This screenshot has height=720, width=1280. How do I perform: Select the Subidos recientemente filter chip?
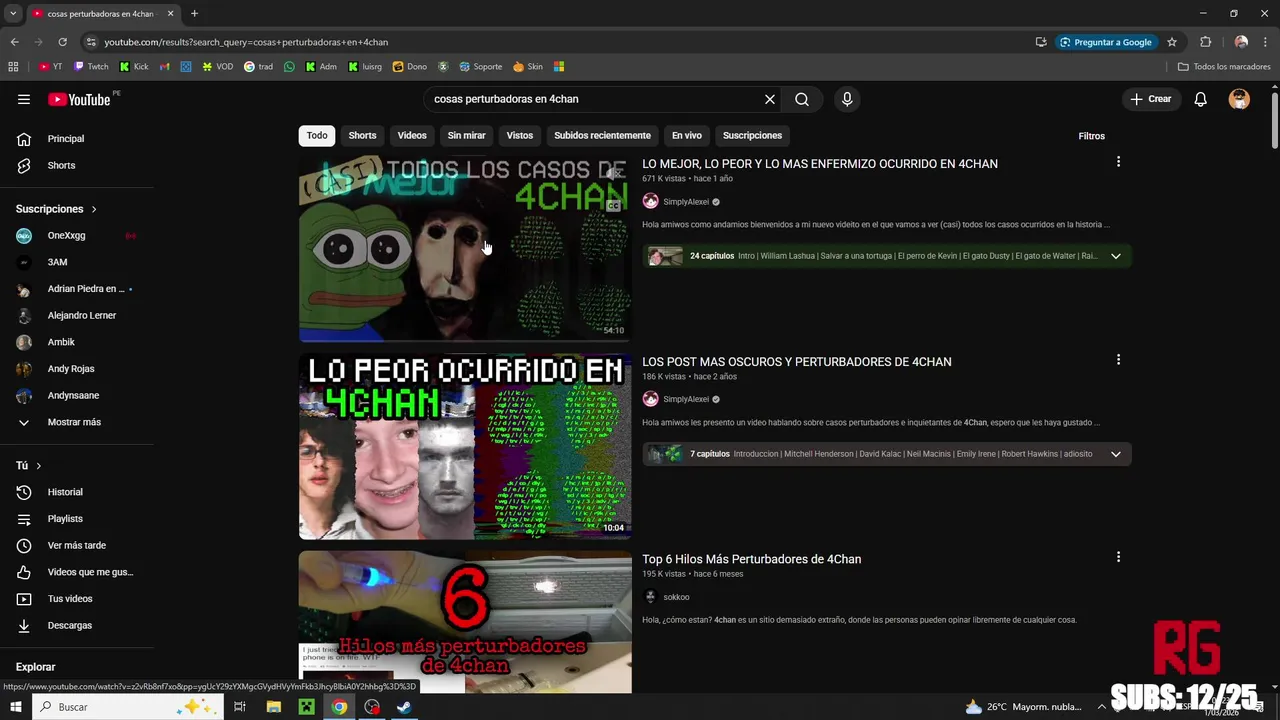[602, 135]
